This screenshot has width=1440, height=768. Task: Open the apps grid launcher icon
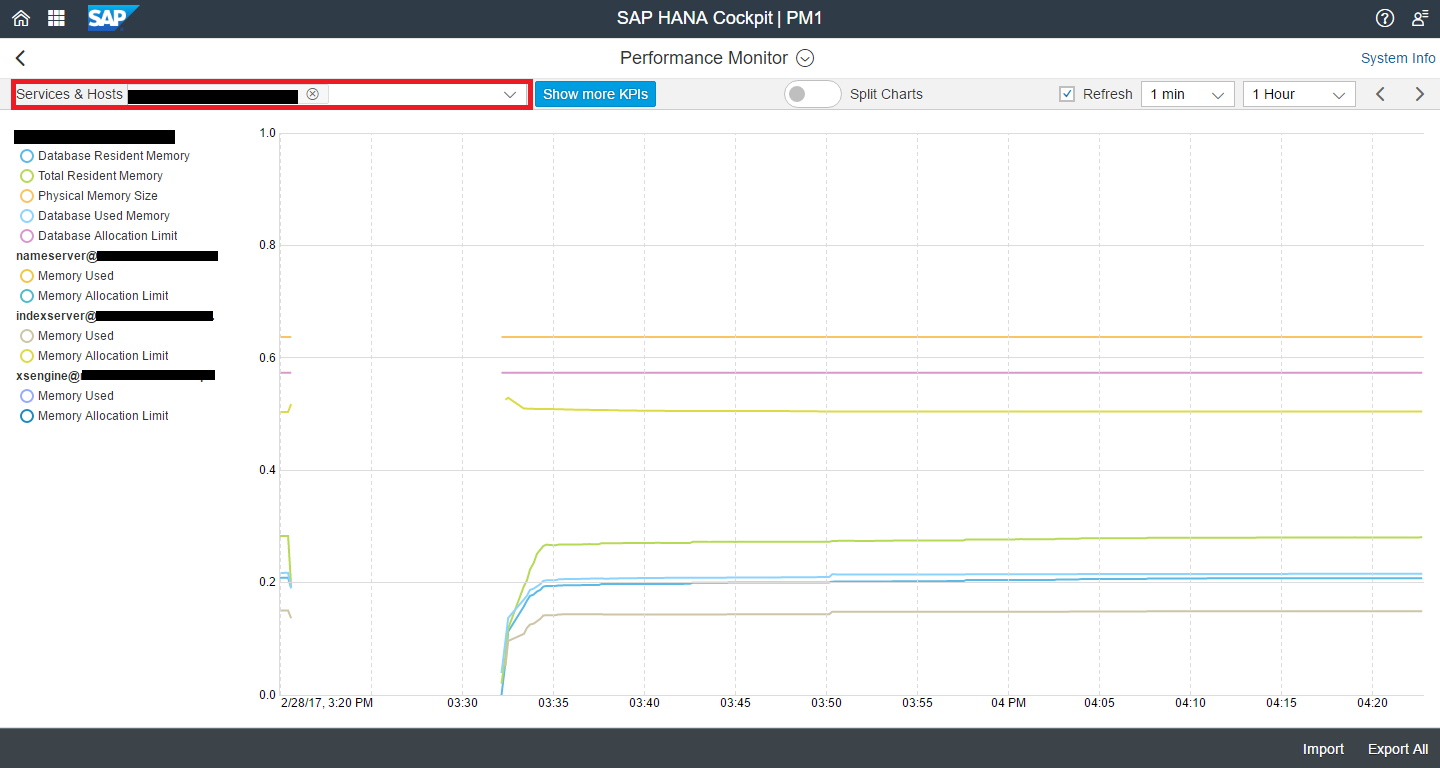57,18
